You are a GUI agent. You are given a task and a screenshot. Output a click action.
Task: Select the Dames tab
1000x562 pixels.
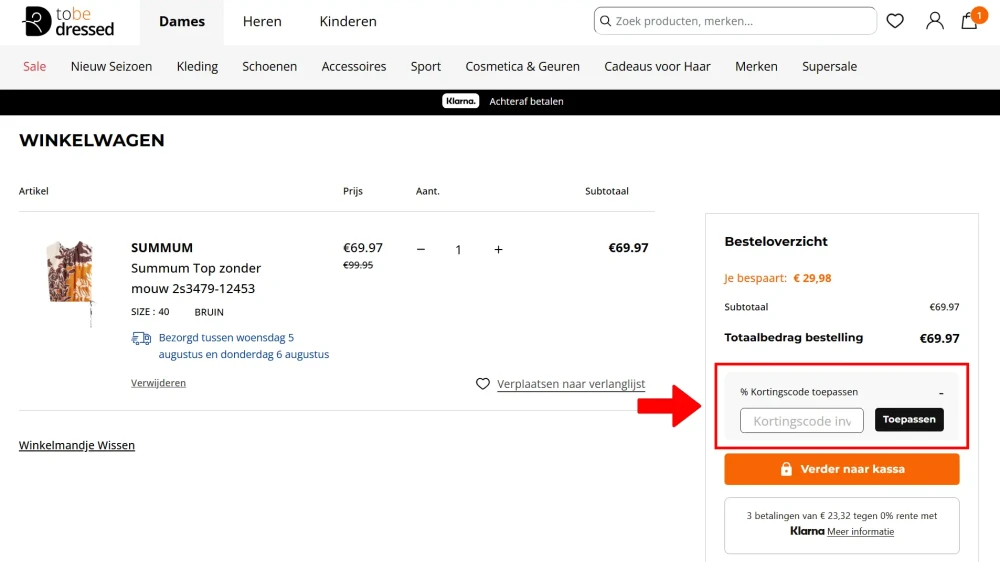[182, 22]
